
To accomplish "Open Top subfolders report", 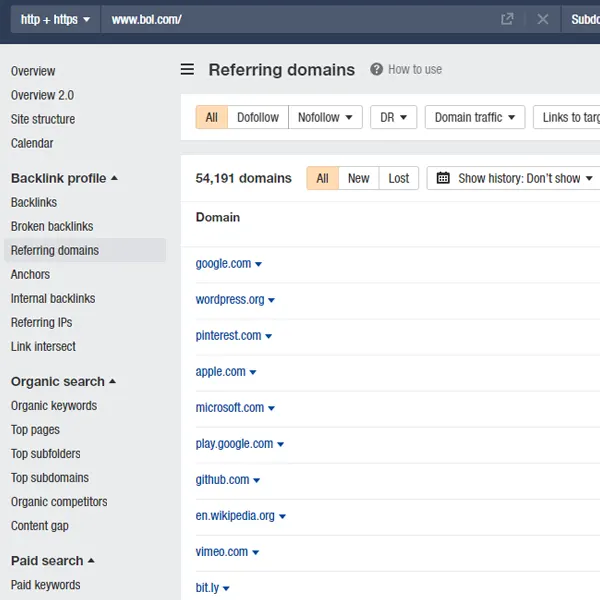I will click(46, 453).
